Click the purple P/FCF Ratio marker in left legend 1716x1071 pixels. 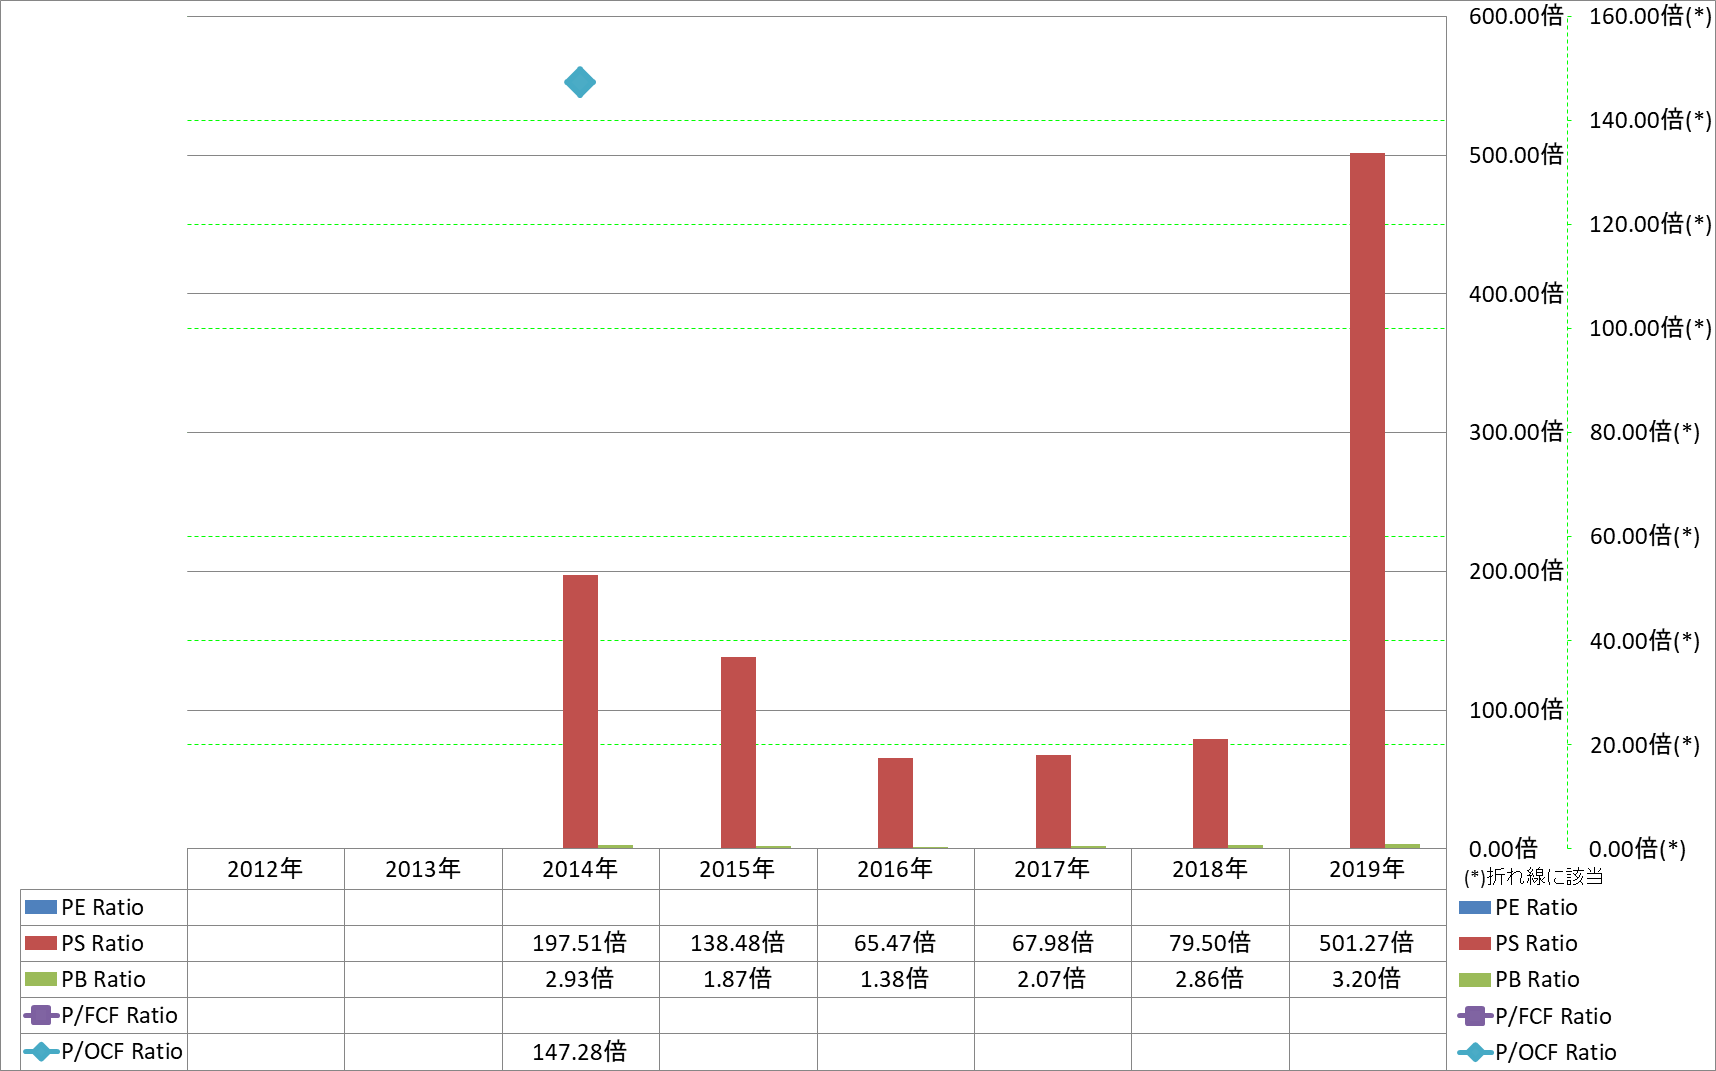tap(41, 1015)
